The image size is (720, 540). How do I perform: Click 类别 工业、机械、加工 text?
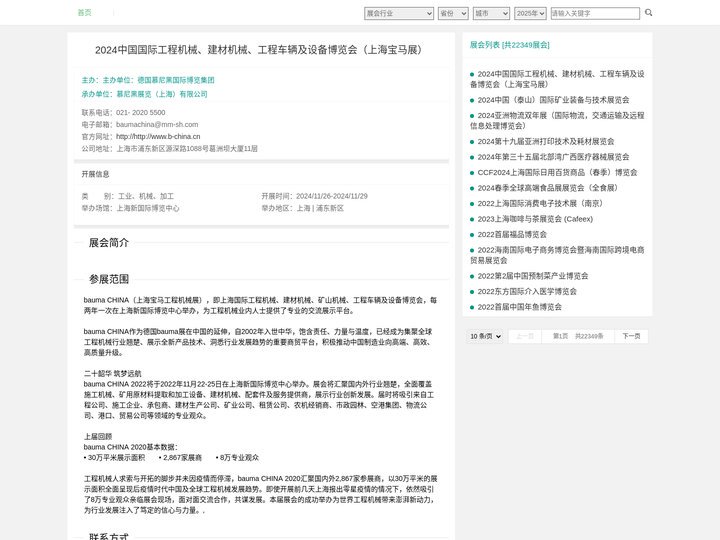pos(128,196)
